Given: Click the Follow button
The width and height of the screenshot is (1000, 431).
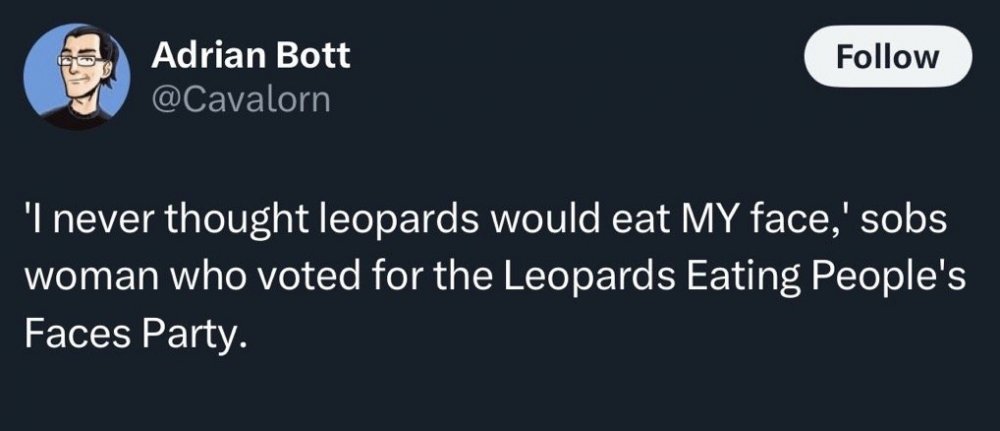Looking at the screenshot, I should [888, 57].
